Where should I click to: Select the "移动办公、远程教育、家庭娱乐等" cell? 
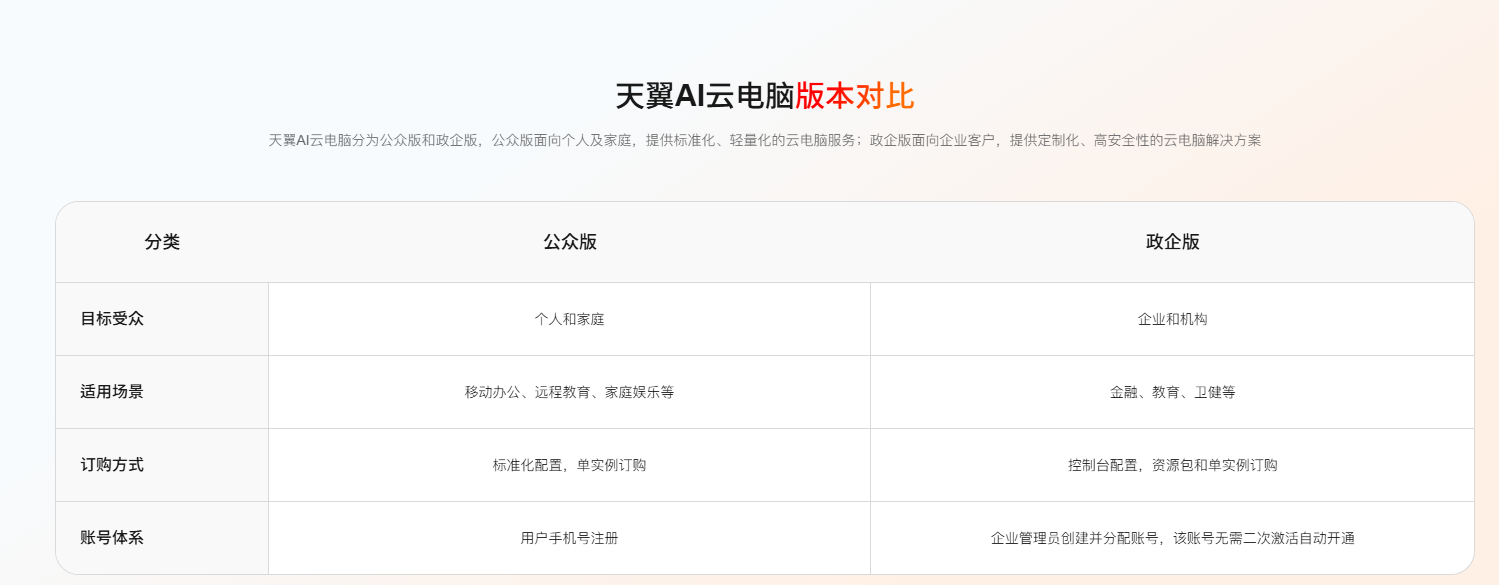[569, 392]
